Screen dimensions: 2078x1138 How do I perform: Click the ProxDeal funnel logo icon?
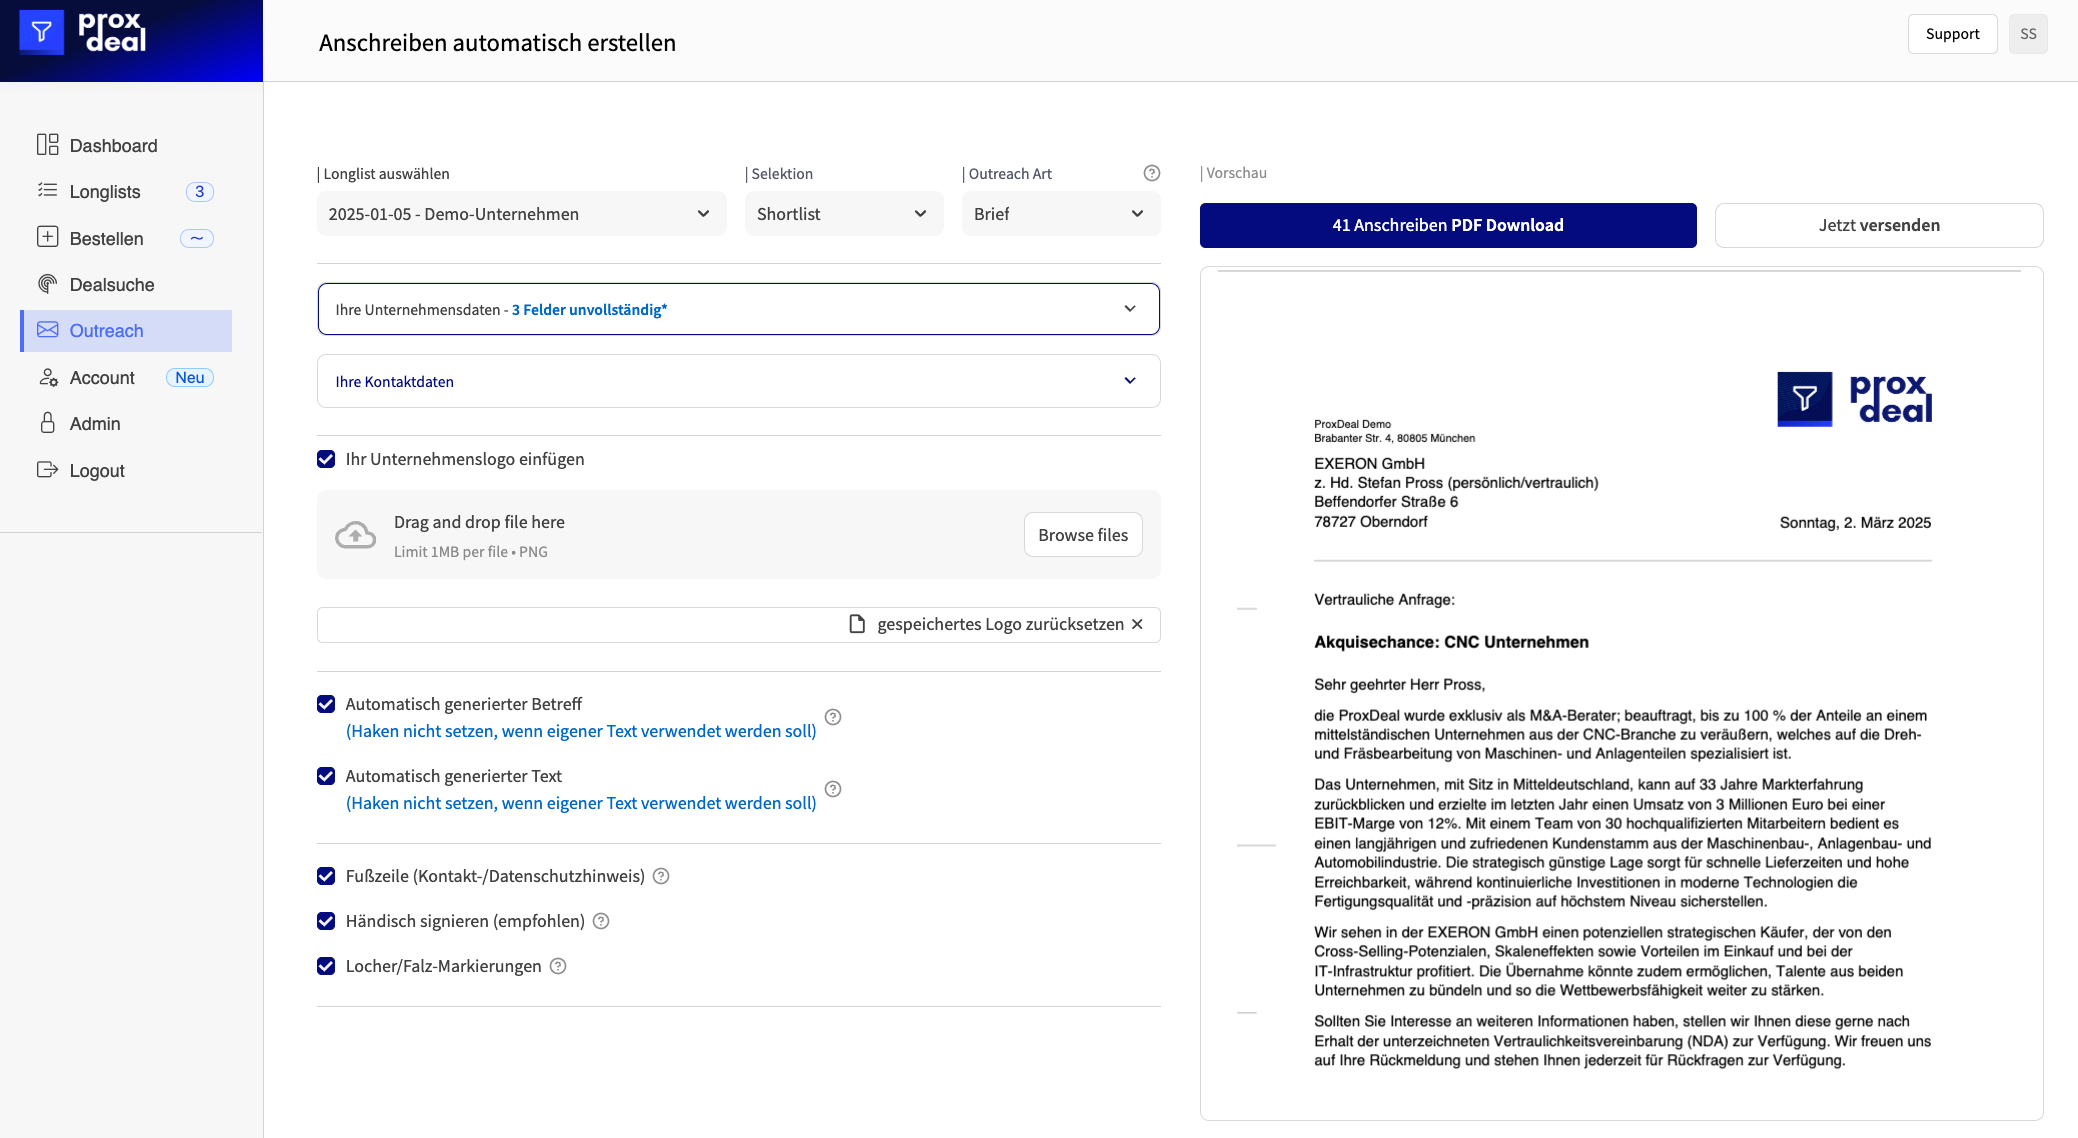[x=41, y=33]
